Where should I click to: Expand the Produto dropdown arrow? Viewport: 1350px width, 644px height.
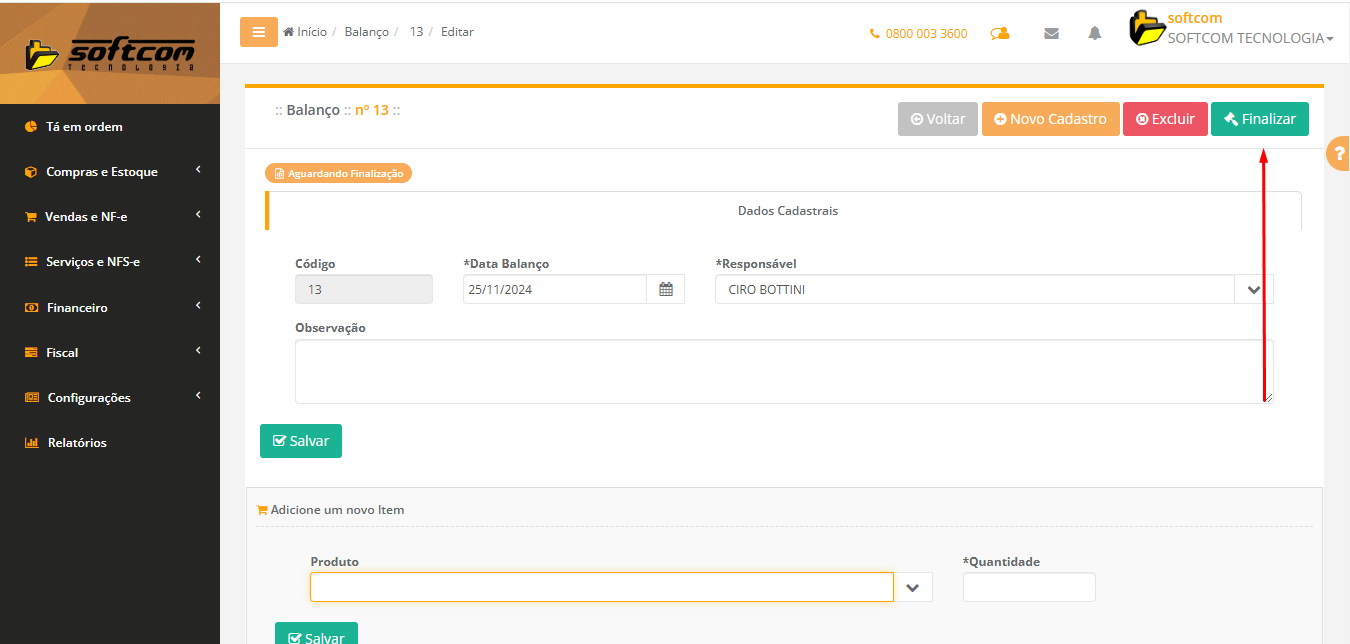[912, 588]
